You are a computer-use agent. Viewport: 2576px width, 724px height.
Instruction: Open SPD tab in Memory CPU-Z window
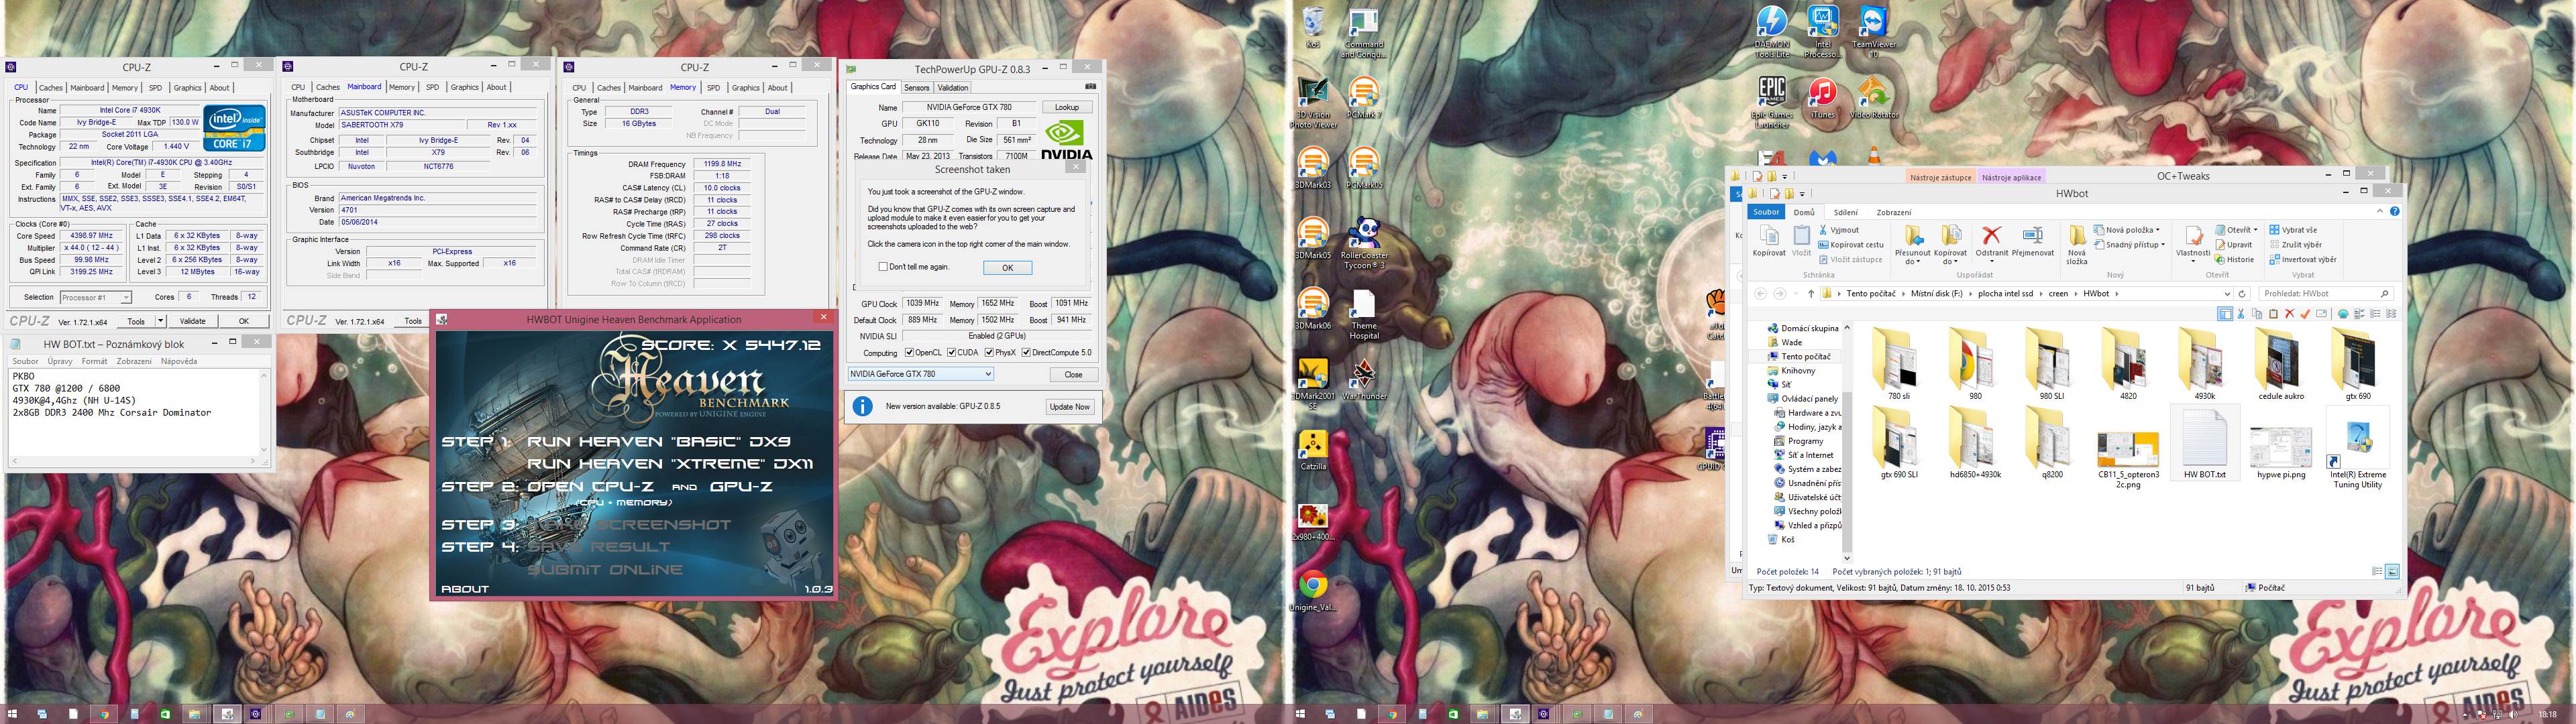(x=713, y=88)
